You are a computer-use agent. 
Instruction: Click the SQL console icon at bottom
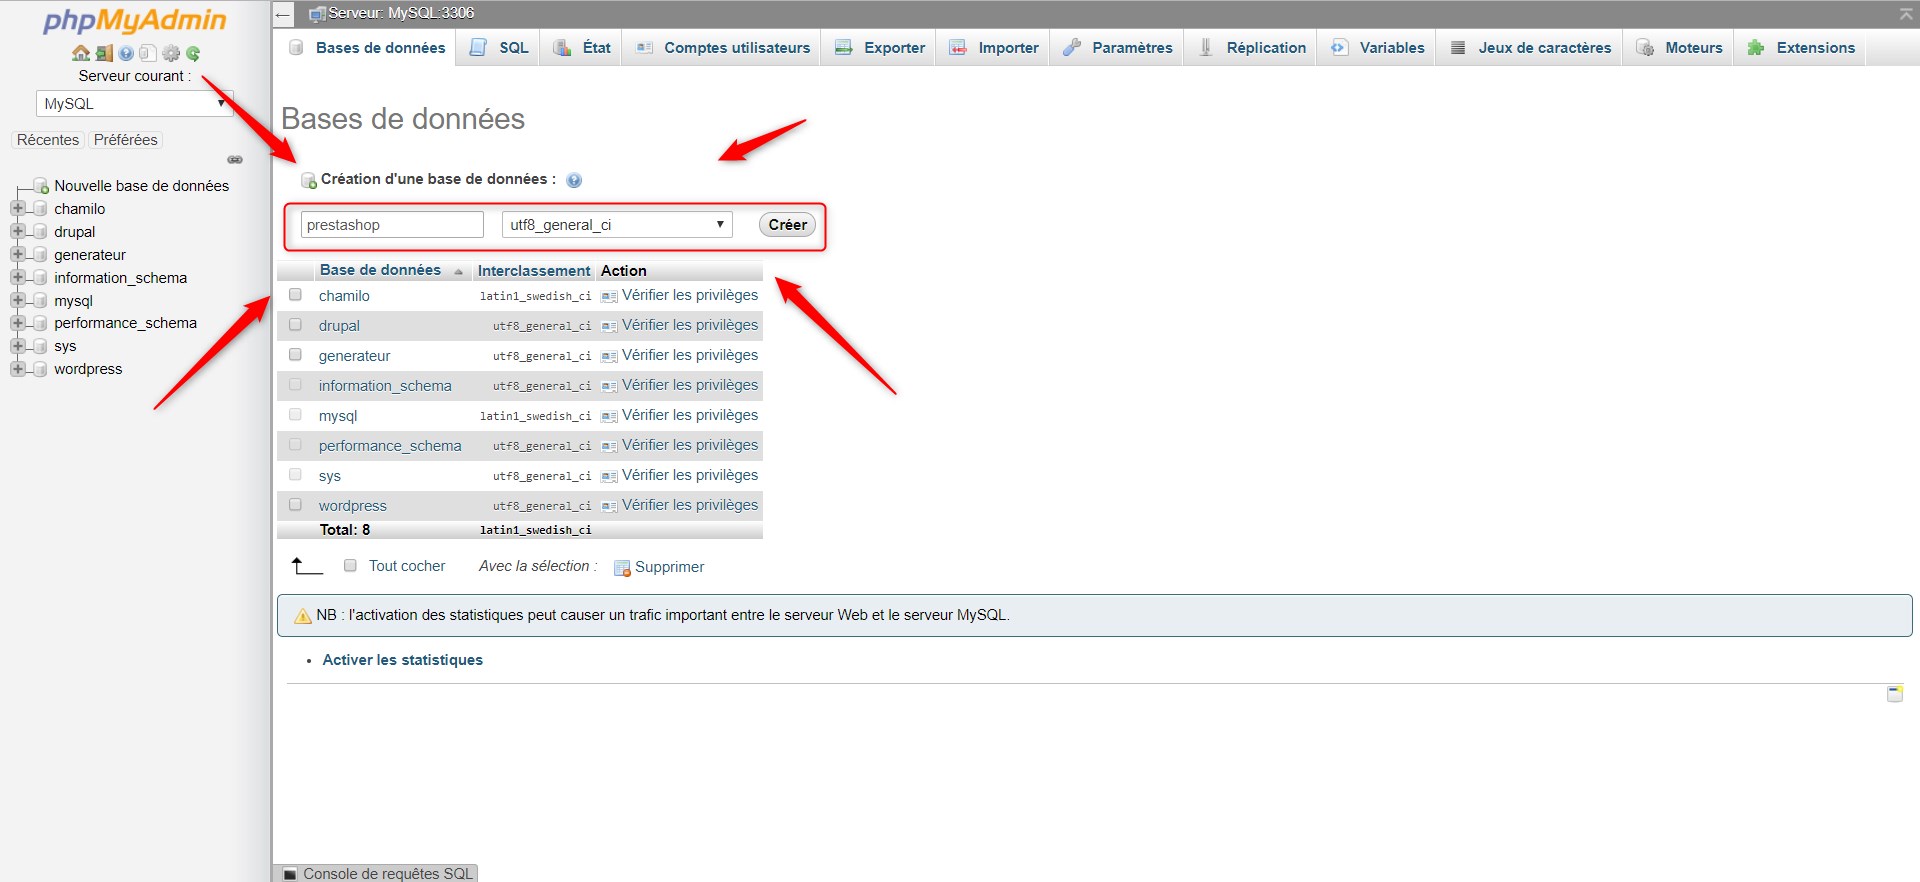[x=290, y=874]
